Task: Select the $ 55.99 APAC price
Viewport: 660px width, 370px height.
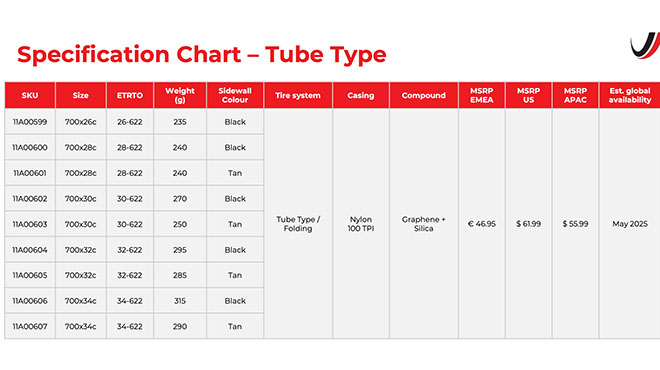Action: pos(575,224)
